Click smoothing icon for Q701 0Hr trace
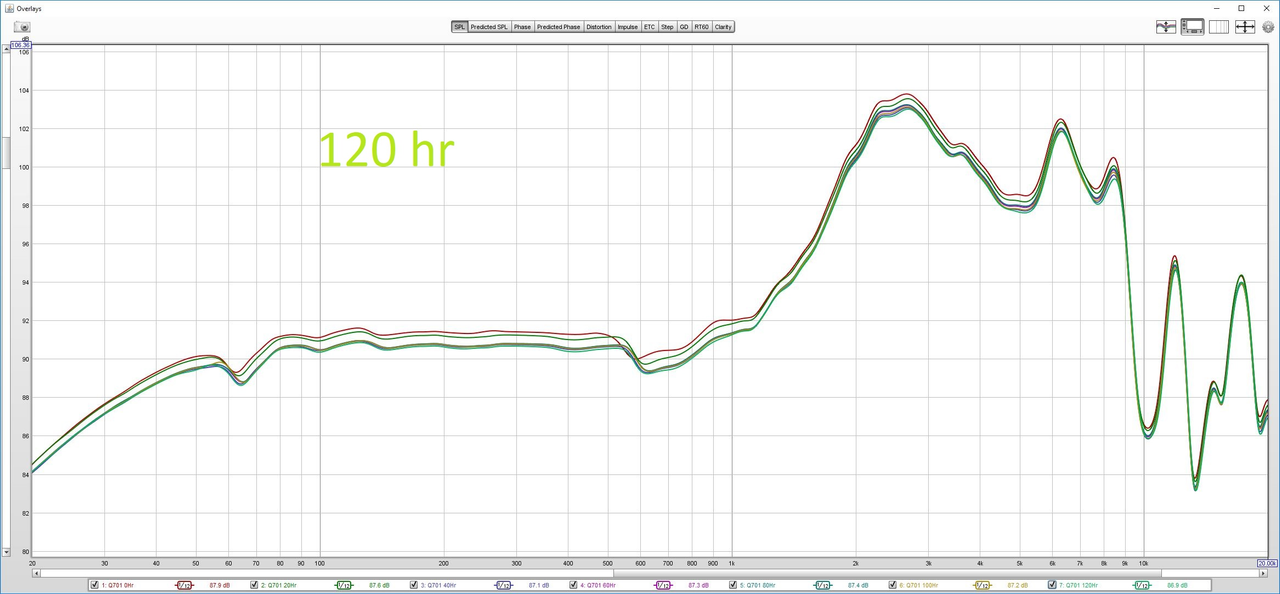 [184, 585]
